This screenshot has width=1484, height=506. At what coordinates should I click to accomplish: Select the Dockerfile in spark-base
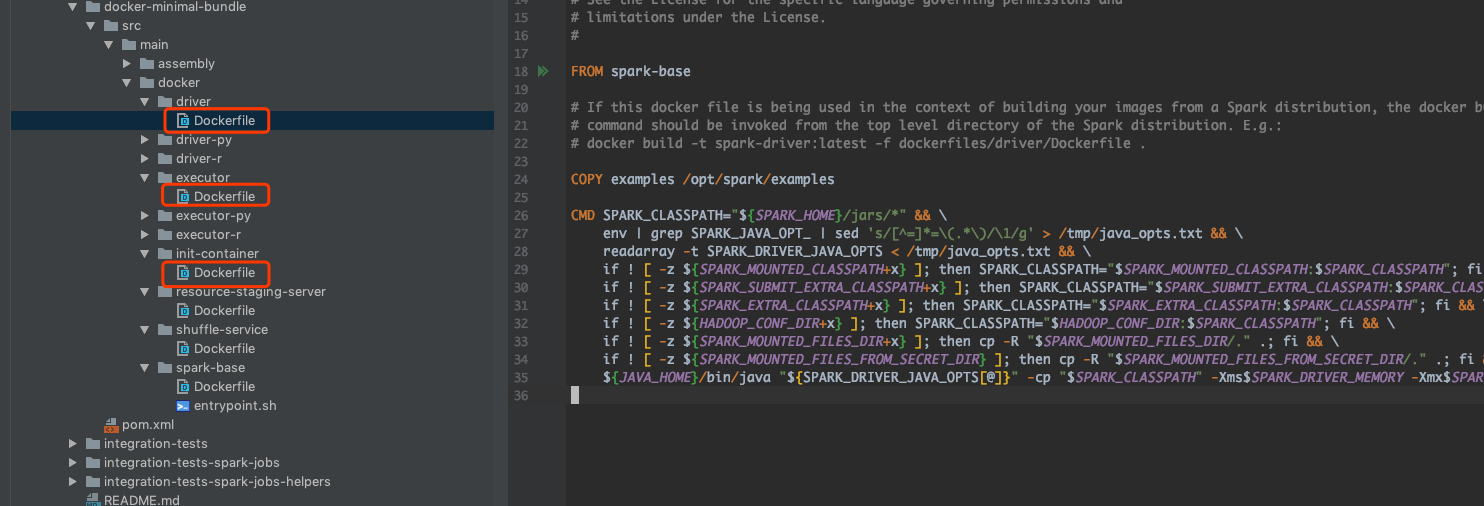pos(224,387)
